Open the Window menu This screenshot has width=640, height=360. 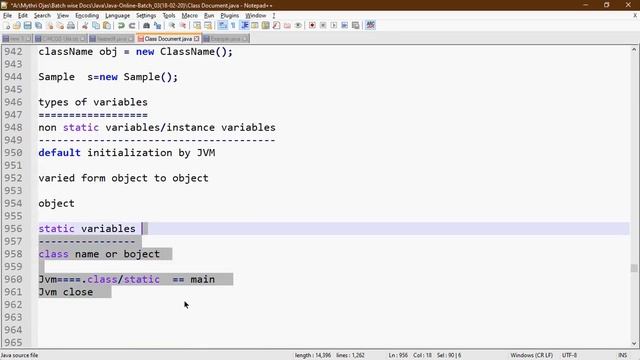(256, 16)
